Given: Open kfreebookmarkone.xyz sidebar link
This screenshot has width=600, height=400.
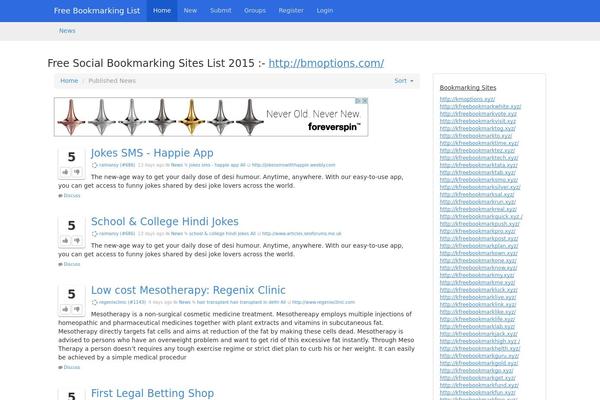Looking at the screenshot, I should pos(478,260).
